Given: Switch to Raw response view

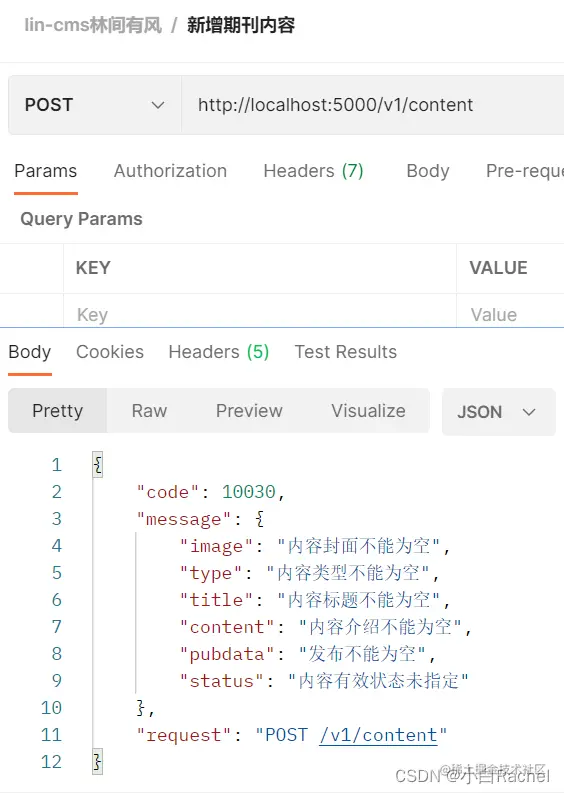Looking at the screenshot, I should pos(149,411).
